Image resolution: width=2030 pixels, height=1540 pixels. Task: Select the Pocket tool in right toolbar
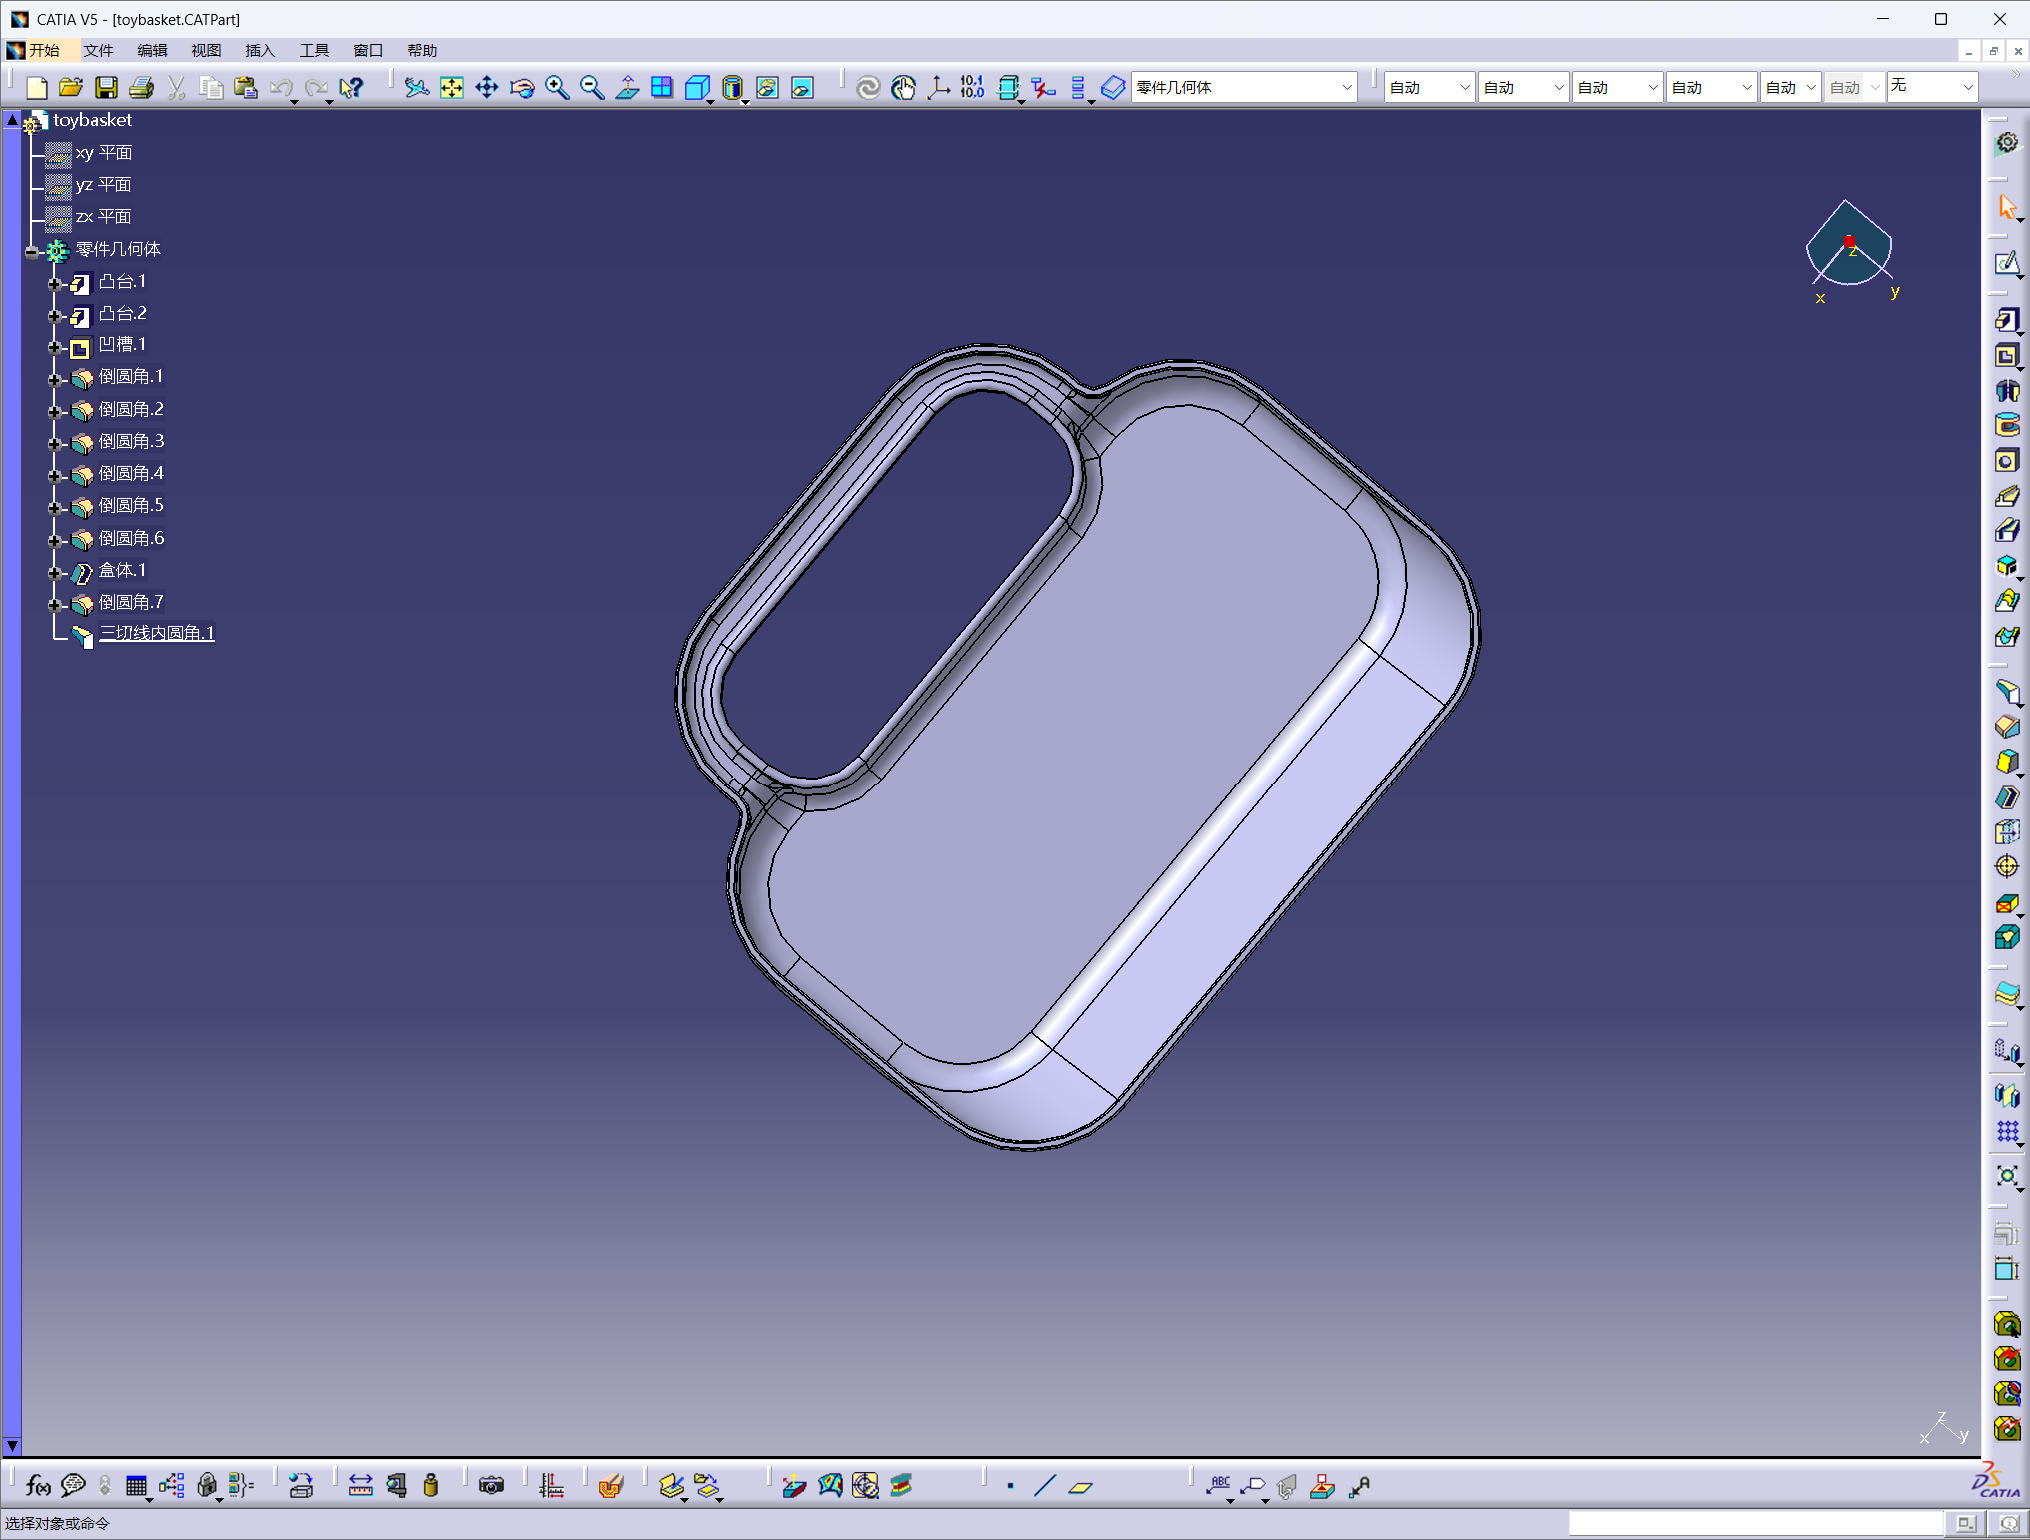tap(2006, 355)
